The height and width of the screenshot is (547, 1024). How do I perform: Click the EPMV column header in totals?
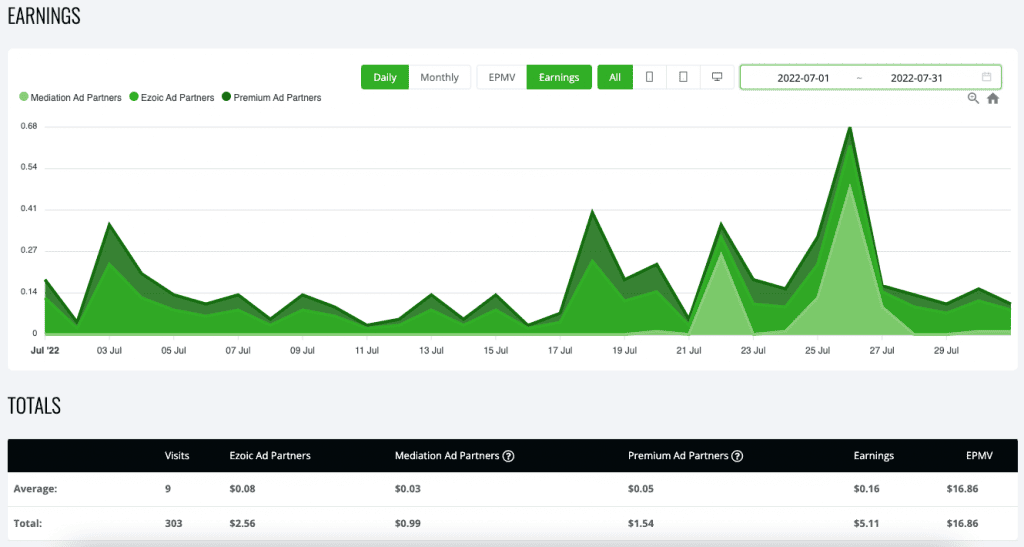(979, 456)
